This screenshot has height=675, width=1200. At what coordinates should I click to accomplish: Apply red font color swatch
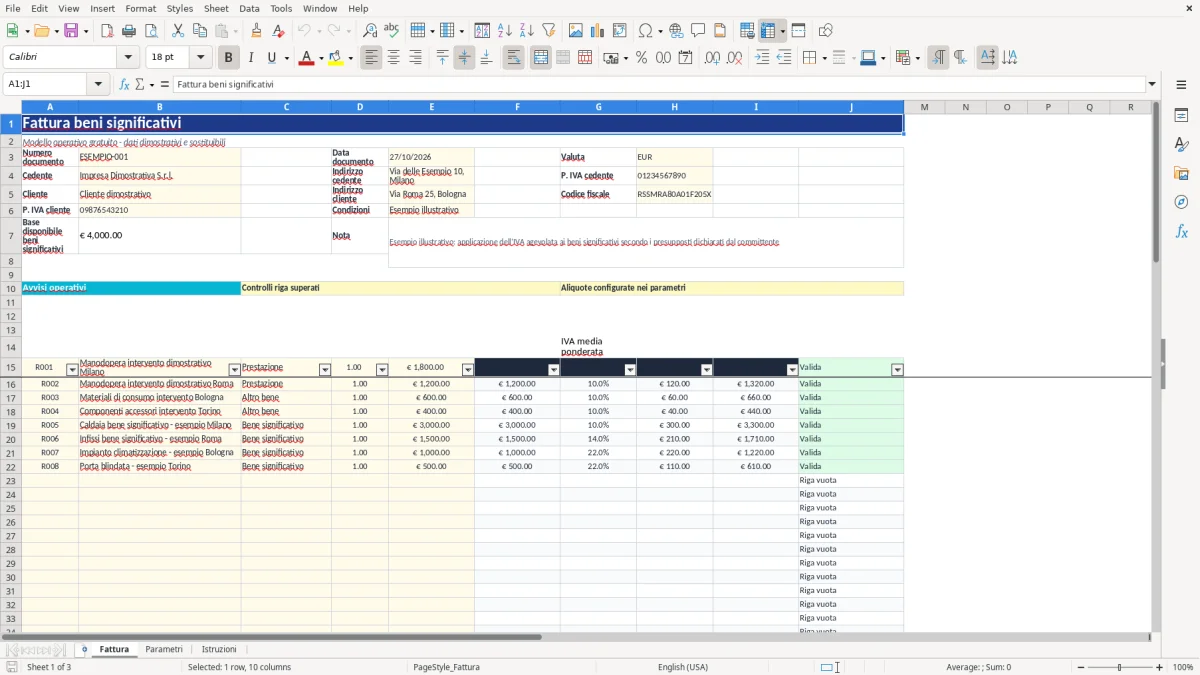(305, 58)
